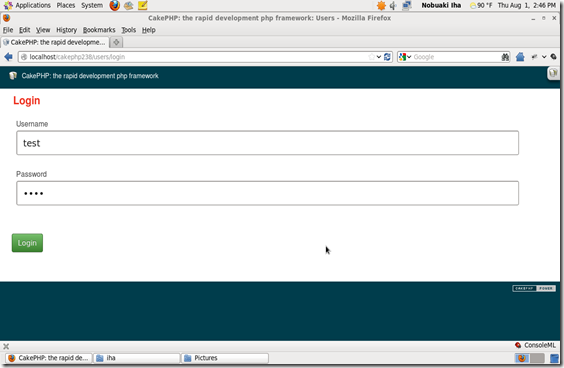Open Firefox Edit menu
The width and height of the screenshot is (564, 368).
click(x=24, y=30)
